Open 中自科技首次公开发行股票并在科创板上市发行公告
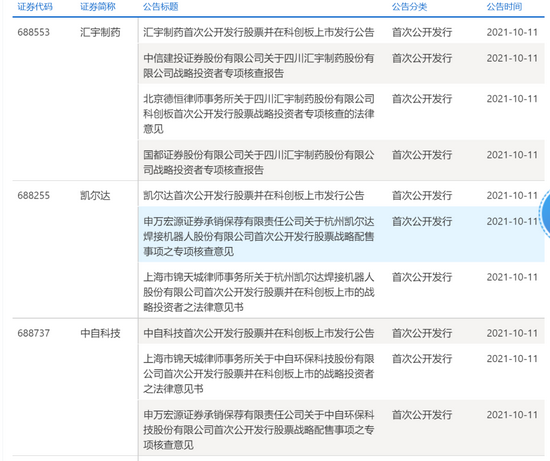550x461 pixels. point(259,333)
